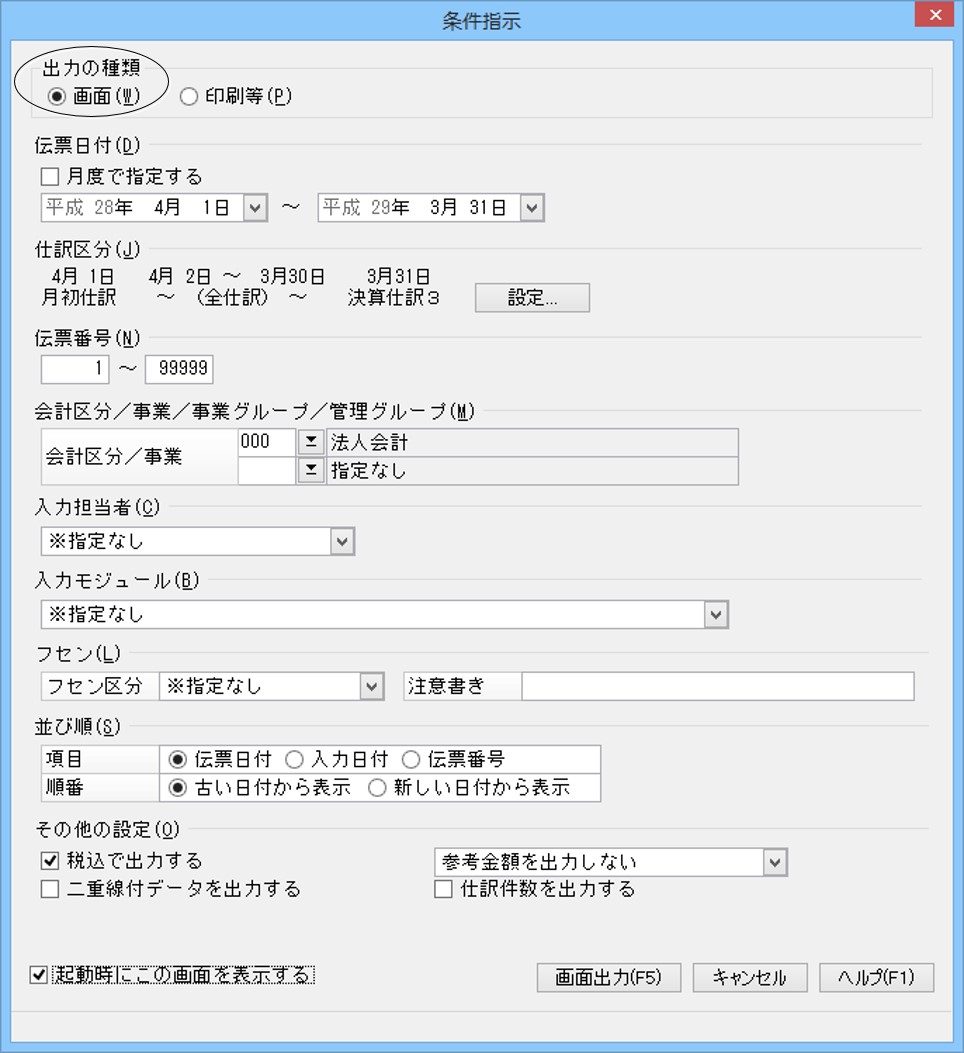Close the 条件指示 dialog window
Viewport: 964px width, 1053px height.
933,15
